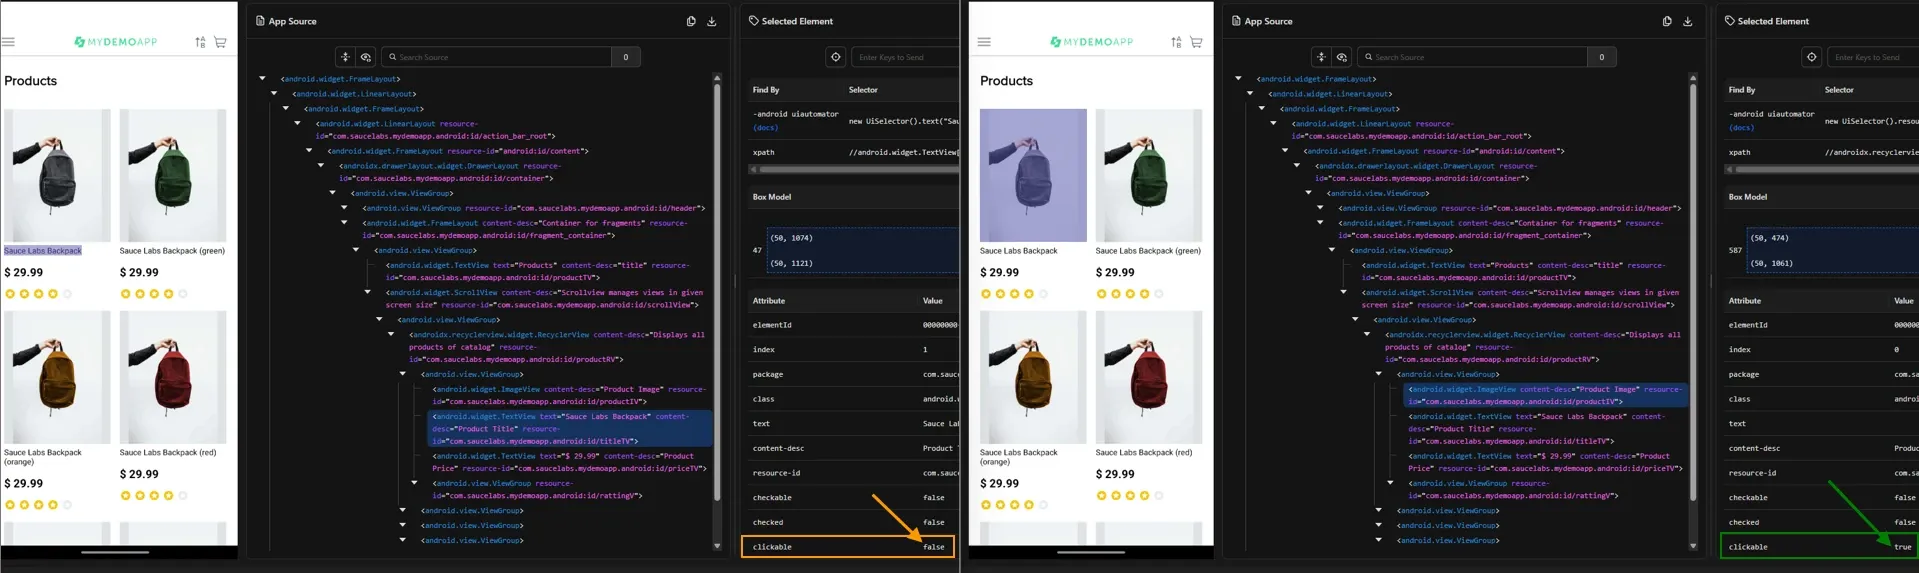The width and height of the screenshot is (1919, 573).
Task: Collapse the 'Container for fragments' FrameLayout in the right tree
Action: (1320, 222)
